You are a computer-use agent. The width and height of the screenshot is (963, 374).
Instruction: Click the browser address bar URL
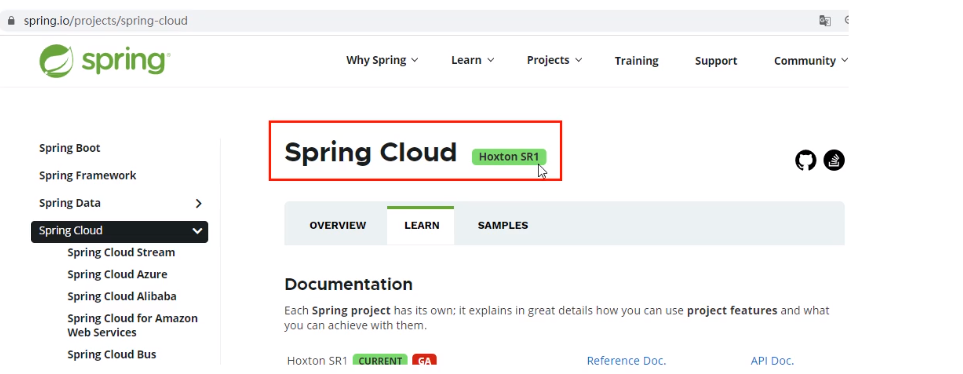[106, 21]
